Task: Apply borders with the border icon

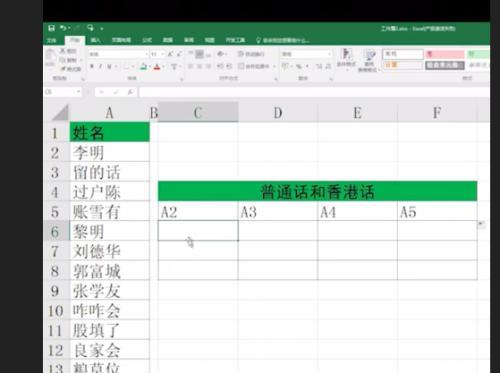Action: [126, 67]
